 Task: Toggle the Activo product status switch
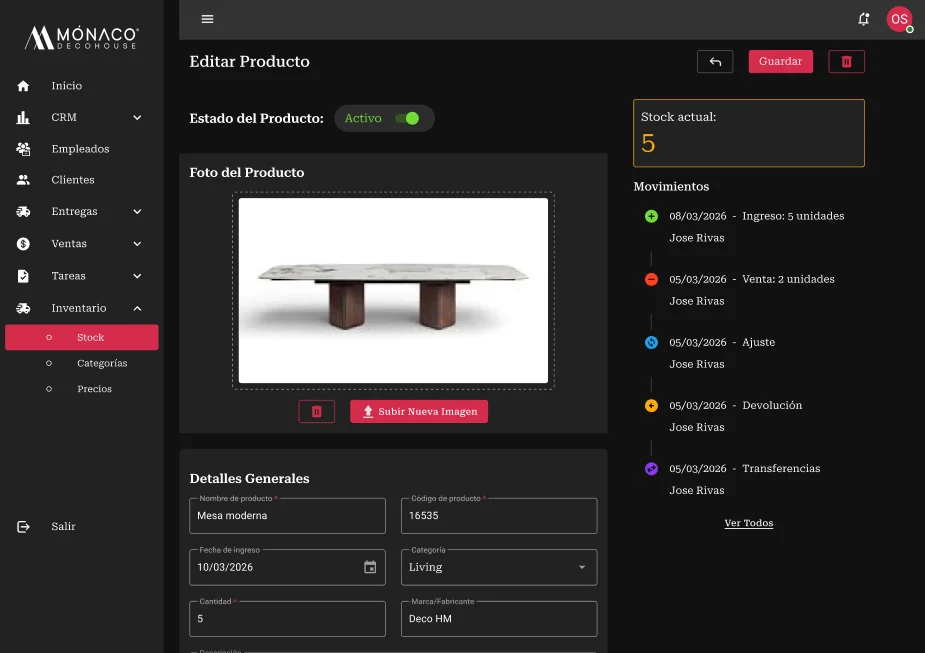point(407,119)
